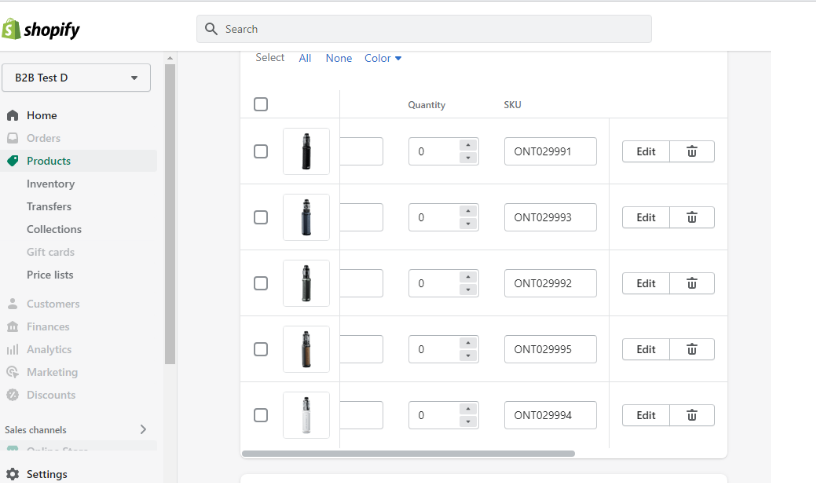Expand the Sales channels section
This screenshot has width=816, height=483.
143,429
